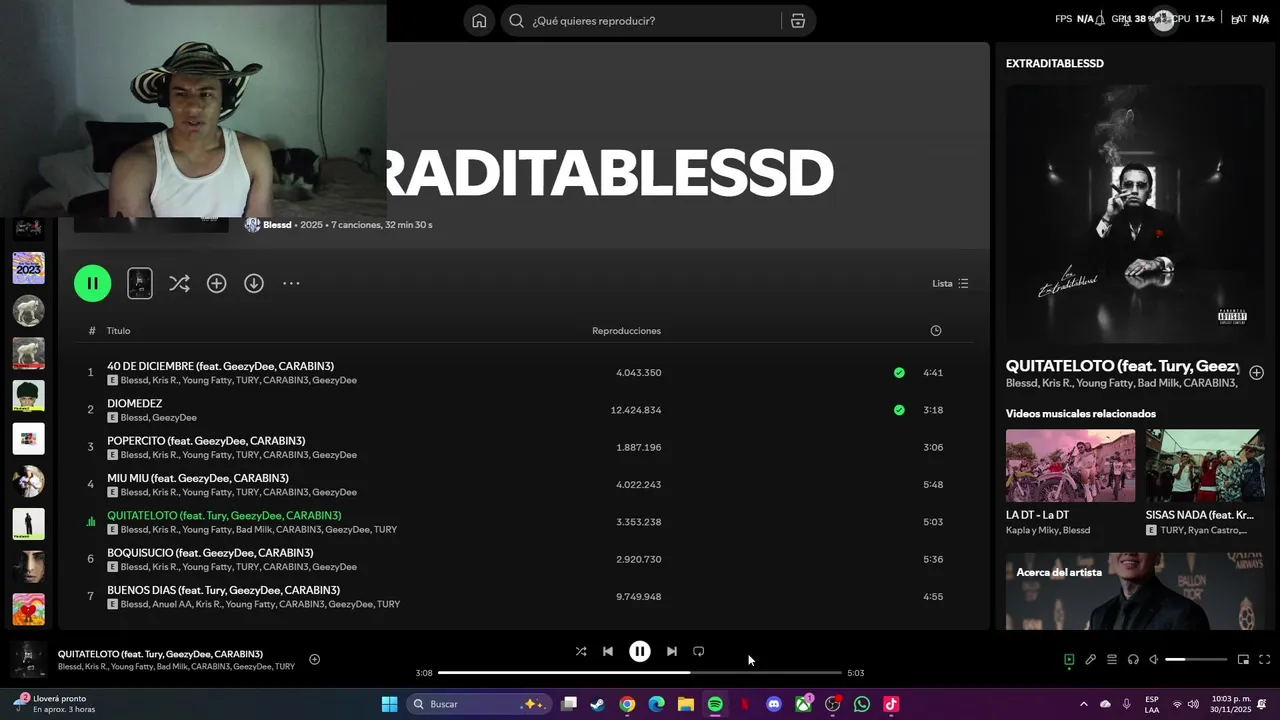Viewport: 1280px width, 720px height.
Task: Toggle saved checkmark on 40 DE DICIEMBRE
Action: click(x=899, y=372)
